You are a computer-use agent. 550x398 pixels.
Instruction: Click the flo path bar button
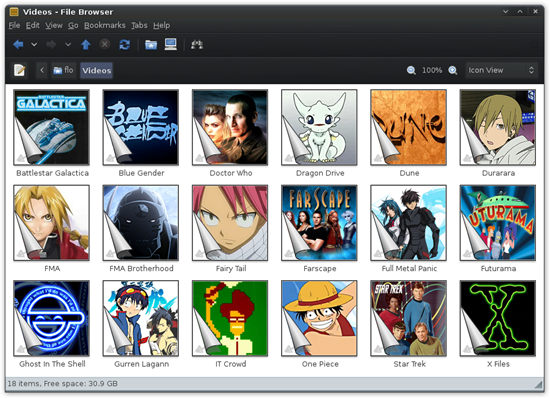tap(63, 70)
